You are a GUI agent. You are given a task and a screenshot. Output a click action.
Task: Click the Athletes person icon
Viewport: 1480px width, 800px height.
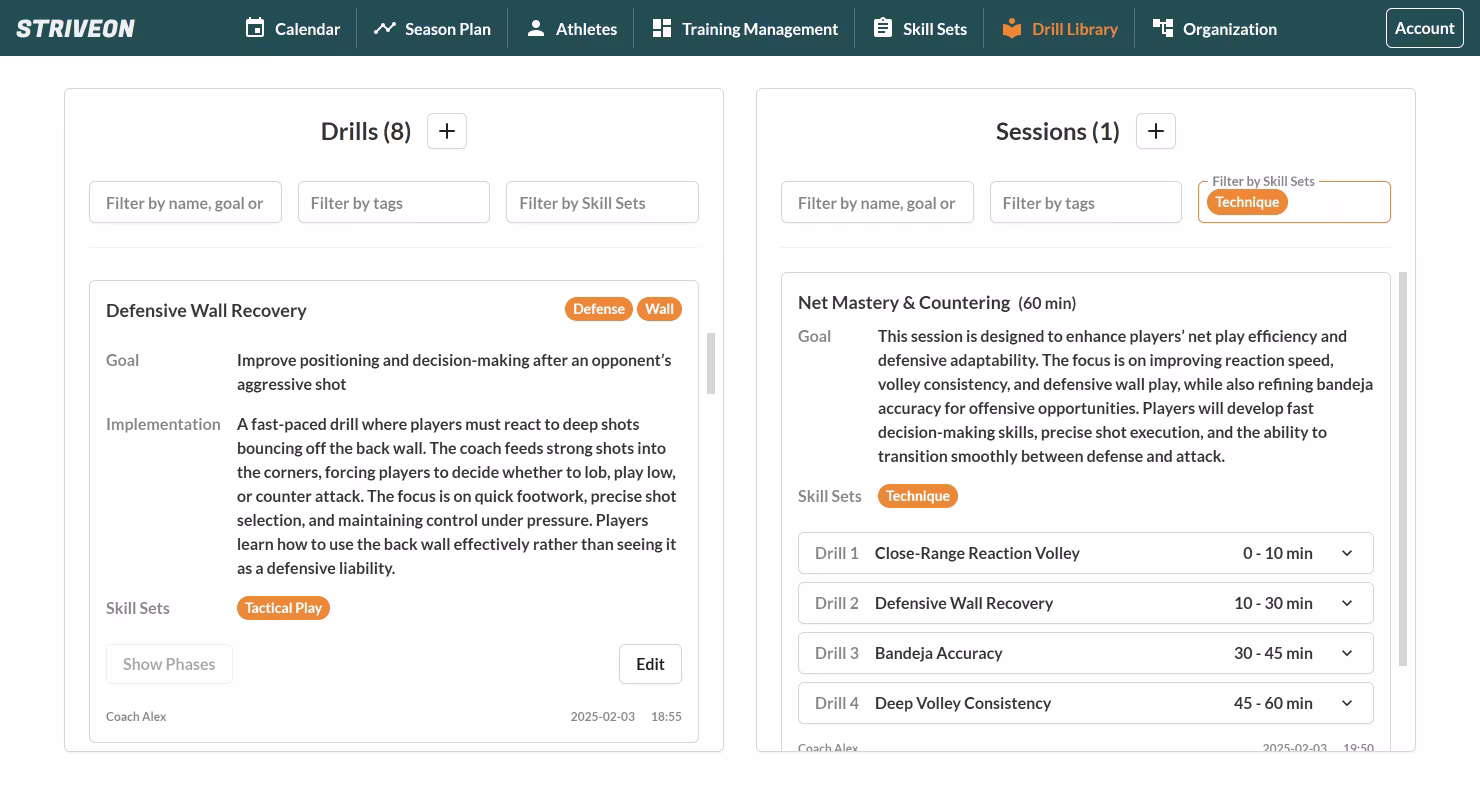pos(536,28)
